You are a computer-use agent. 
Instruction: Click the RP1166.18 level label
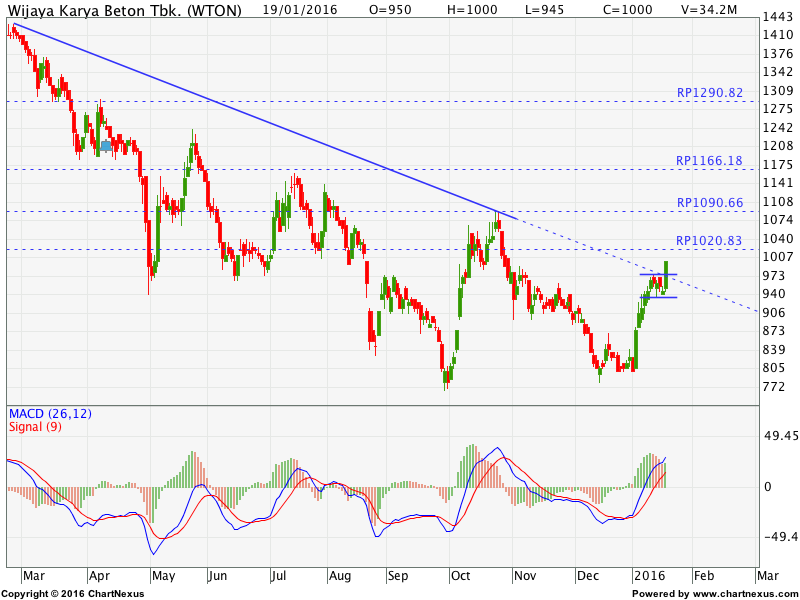pyautogui.click(x=709, y=160)
